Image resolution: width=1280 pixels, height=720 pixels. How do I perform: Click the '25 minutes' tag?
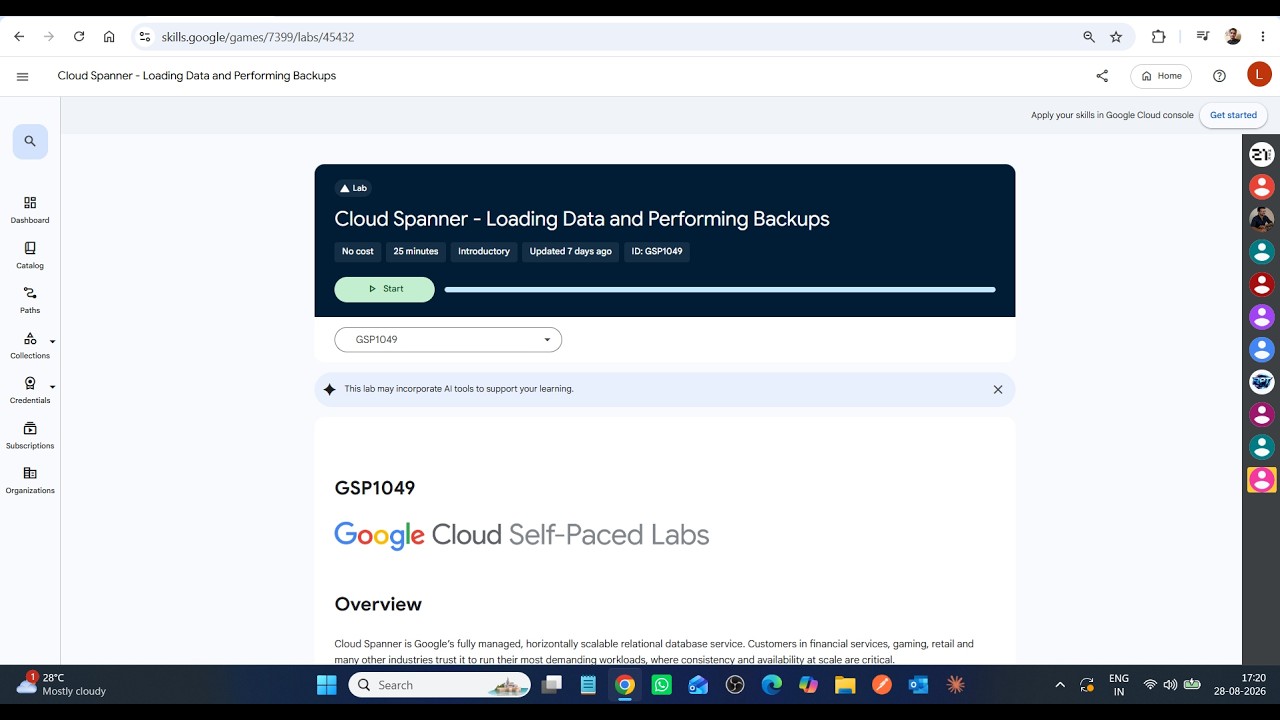(x=416, y=252)
